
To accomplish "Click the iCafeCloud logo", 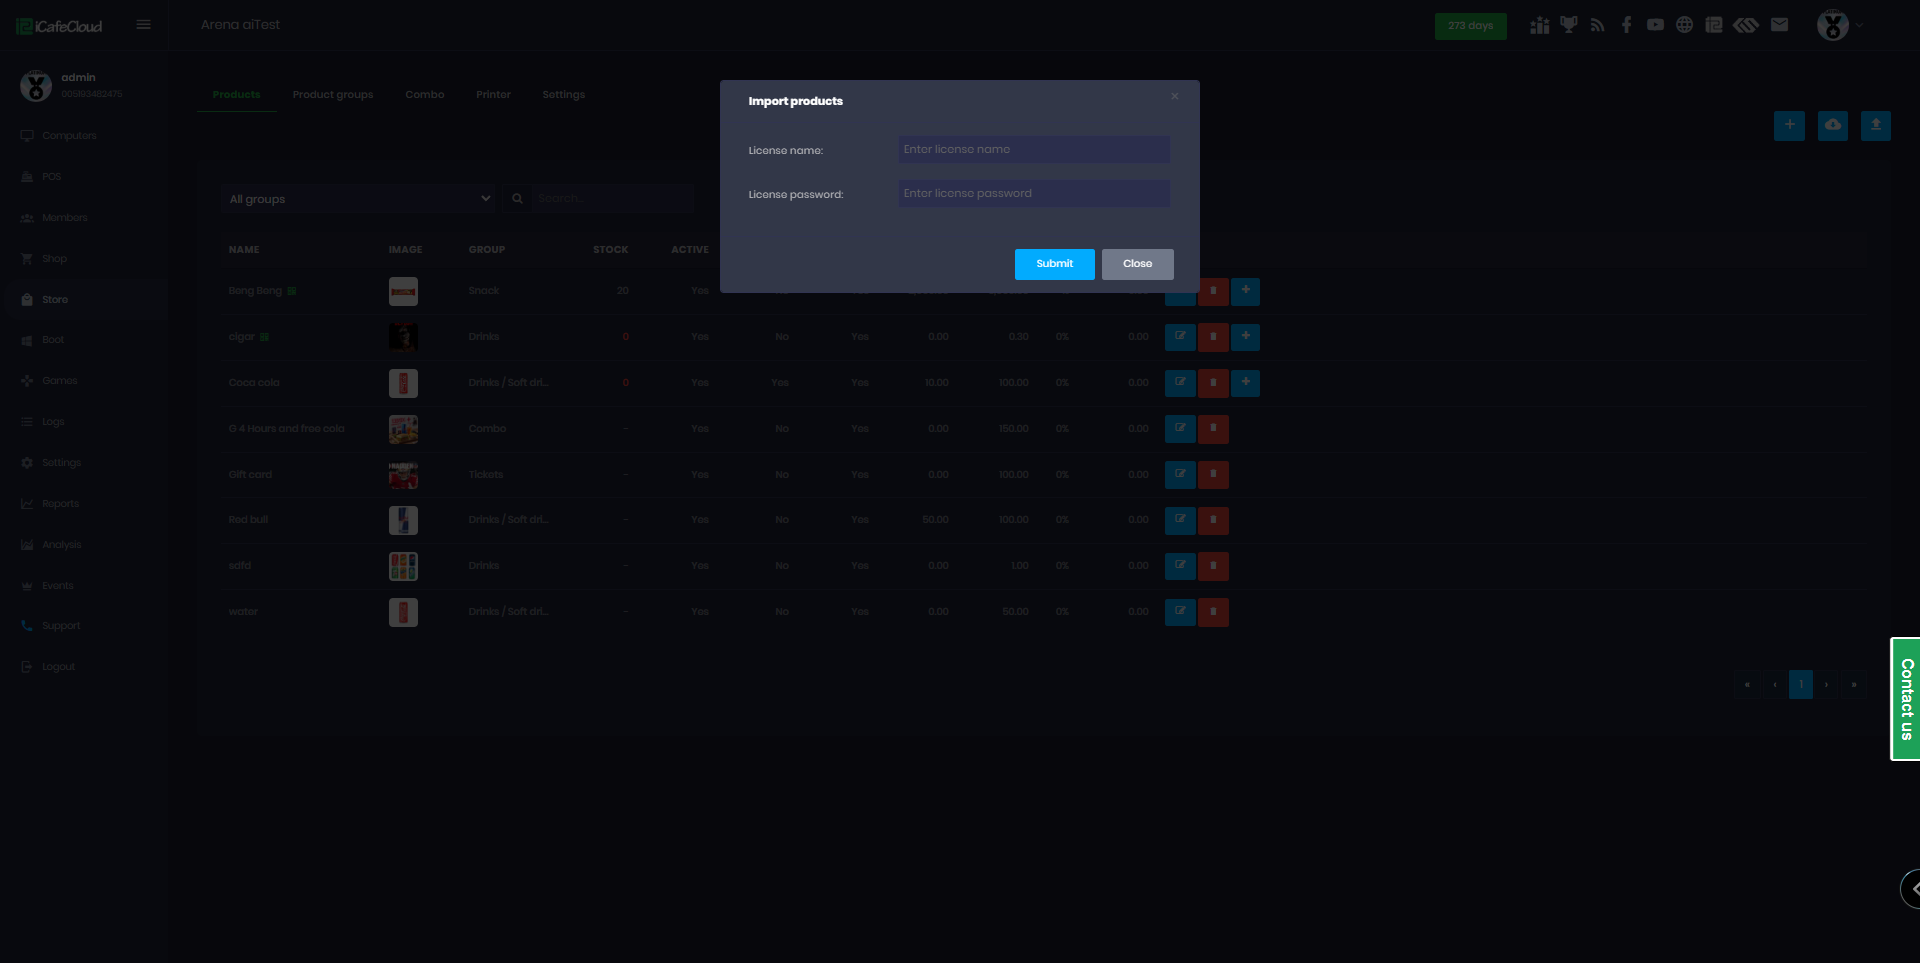I will pos(59,26).
